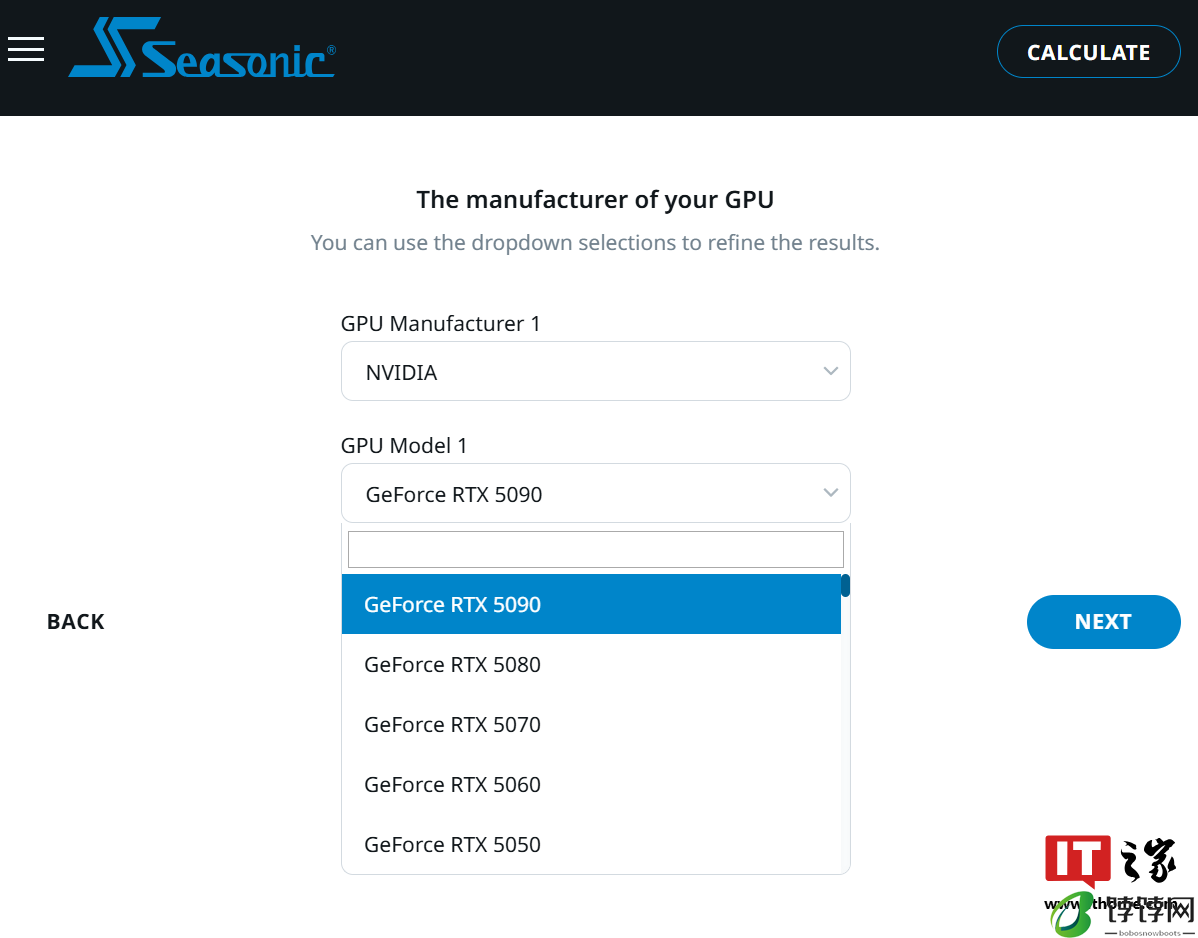Select GeForce RTX 5090 from the list
The height and width of the screenshot is (938, 1198).
click(591, 604)
